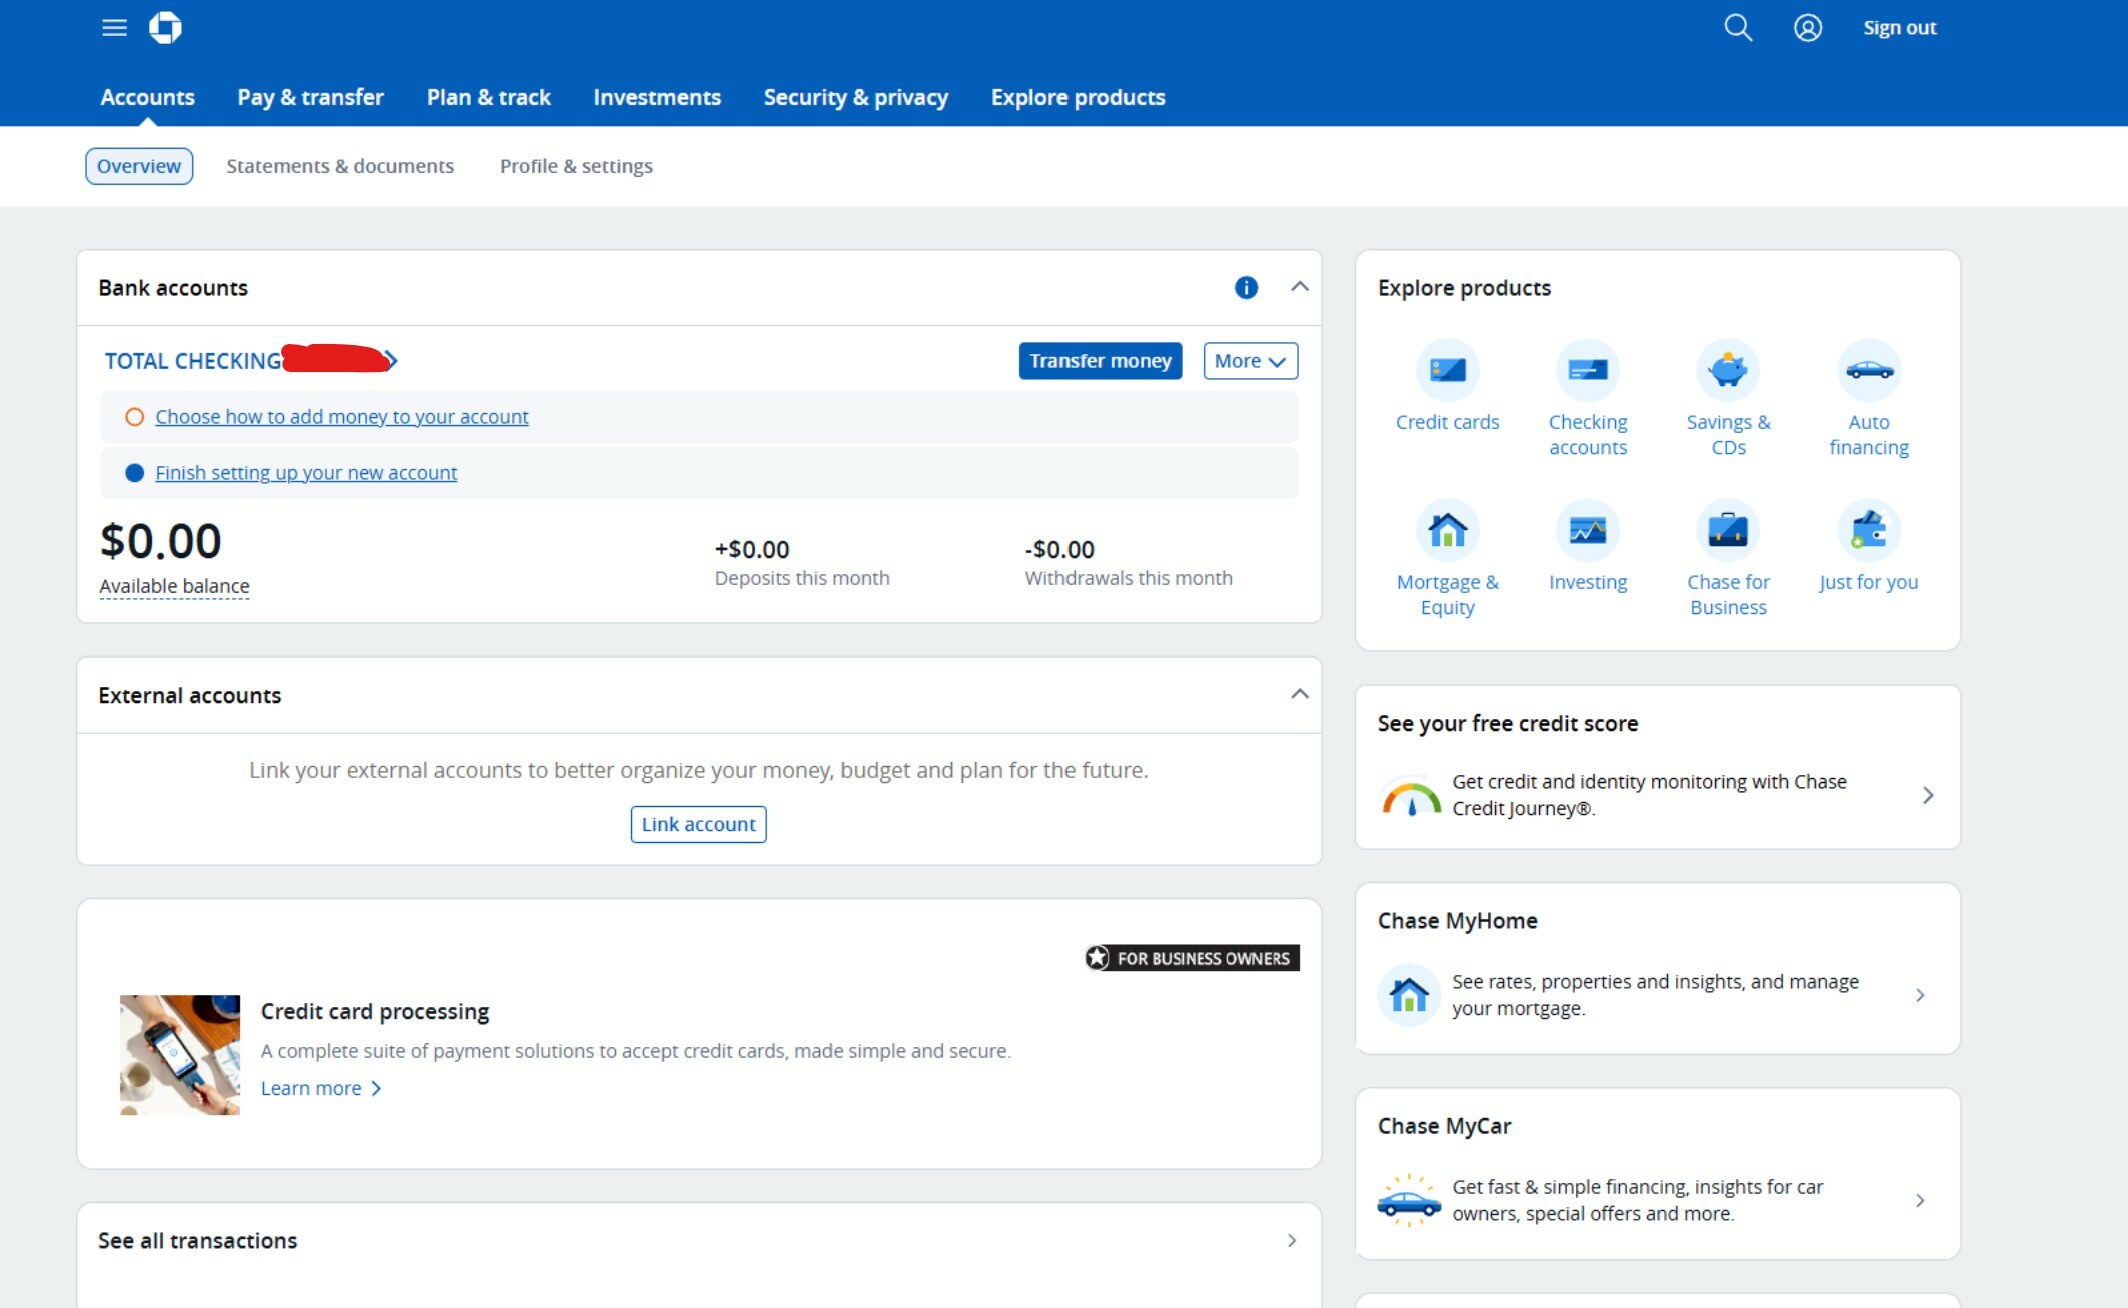2128x1308 pixels.
Task: Click Get credit and identity monitoring text
Action: (1650, 795)
